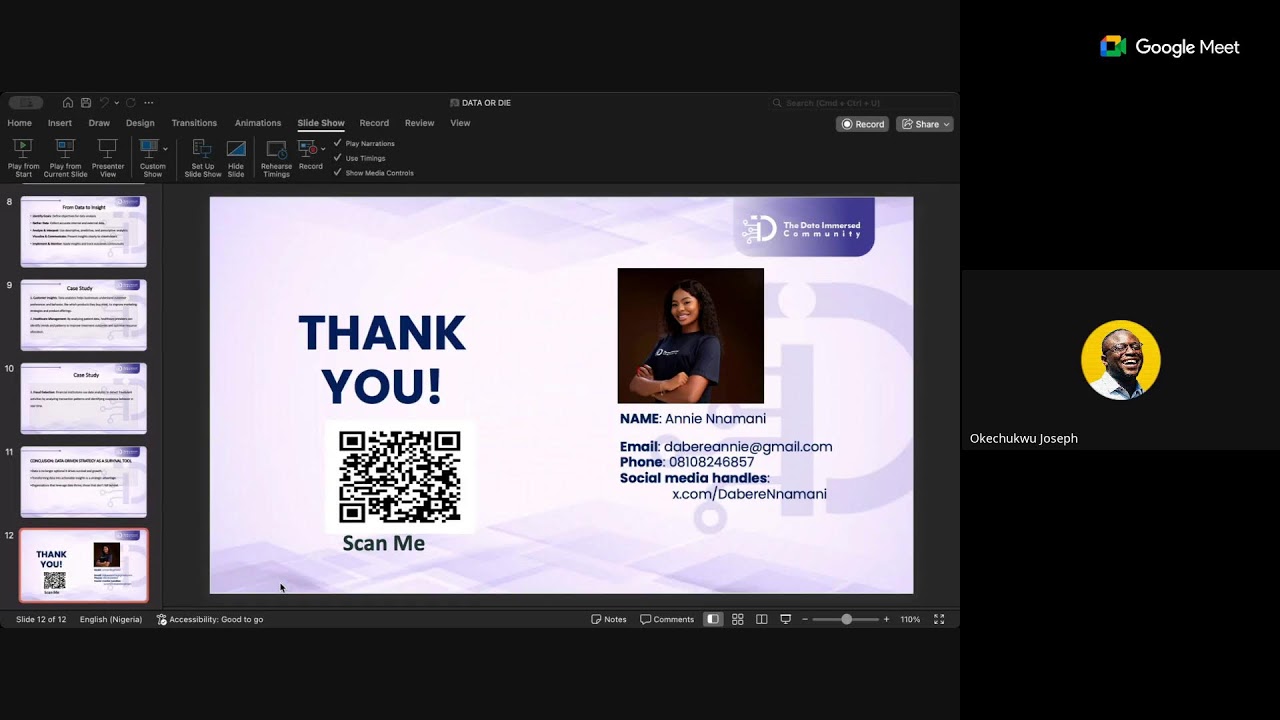Open the Home tab

pyautogui.click(x=20, y=123)
